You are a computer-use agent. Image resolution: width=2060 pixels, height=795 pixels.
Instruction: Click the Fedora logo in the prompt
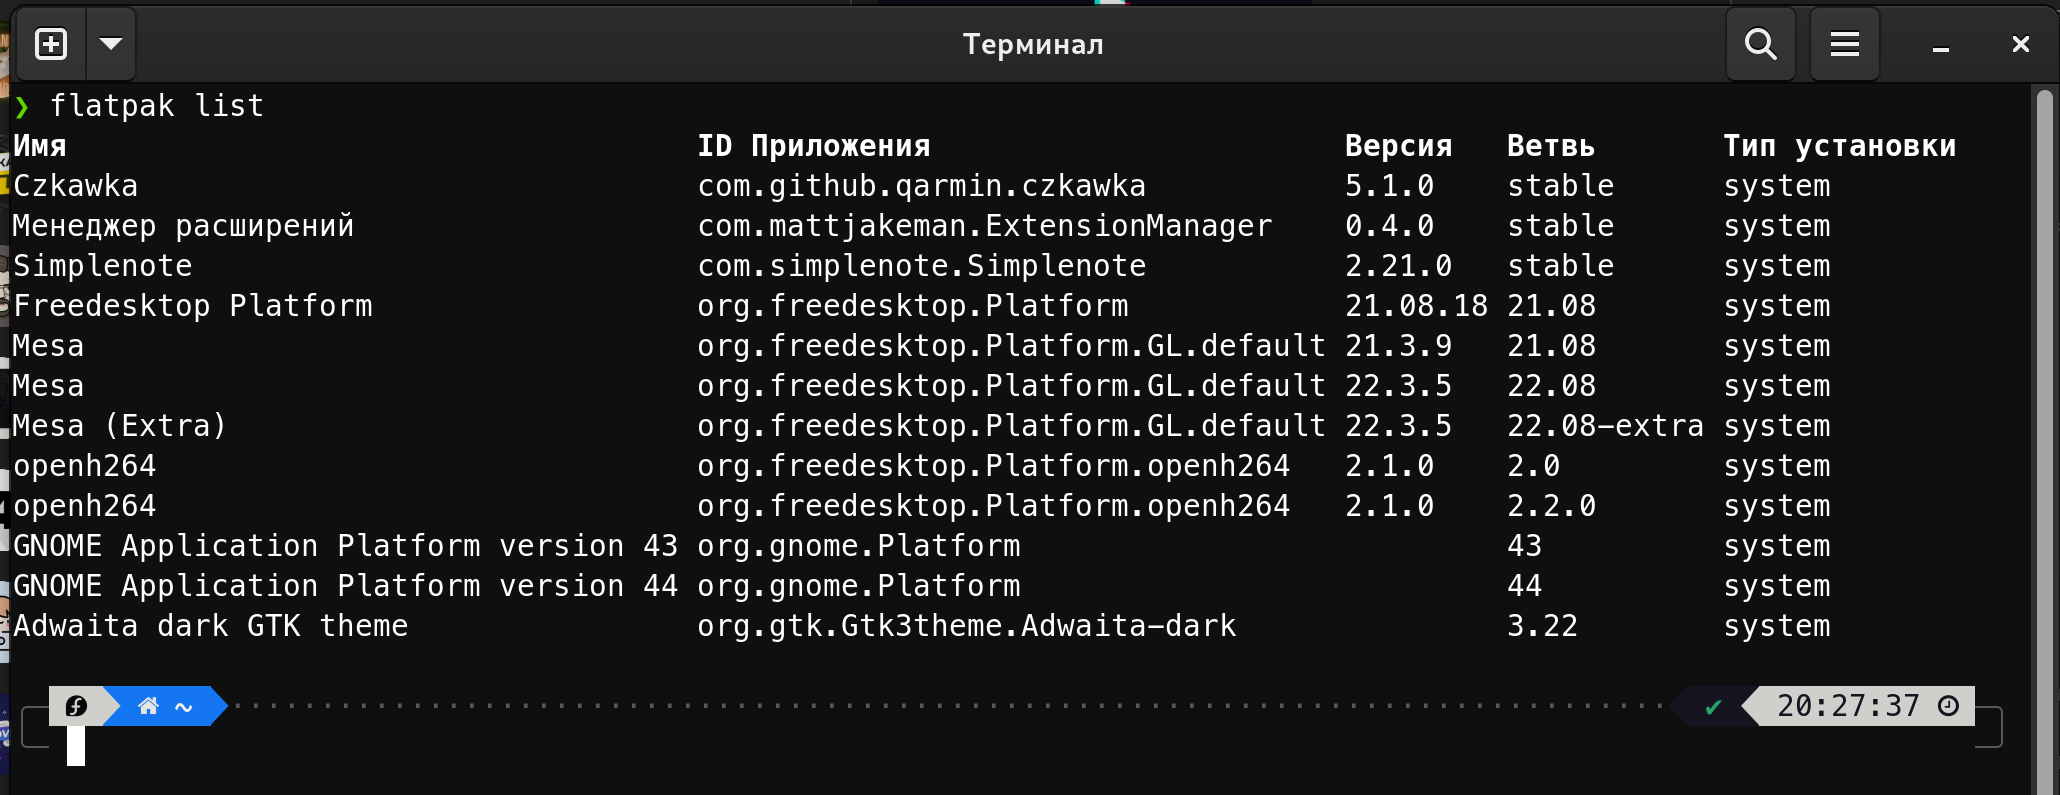coord(76,706)
